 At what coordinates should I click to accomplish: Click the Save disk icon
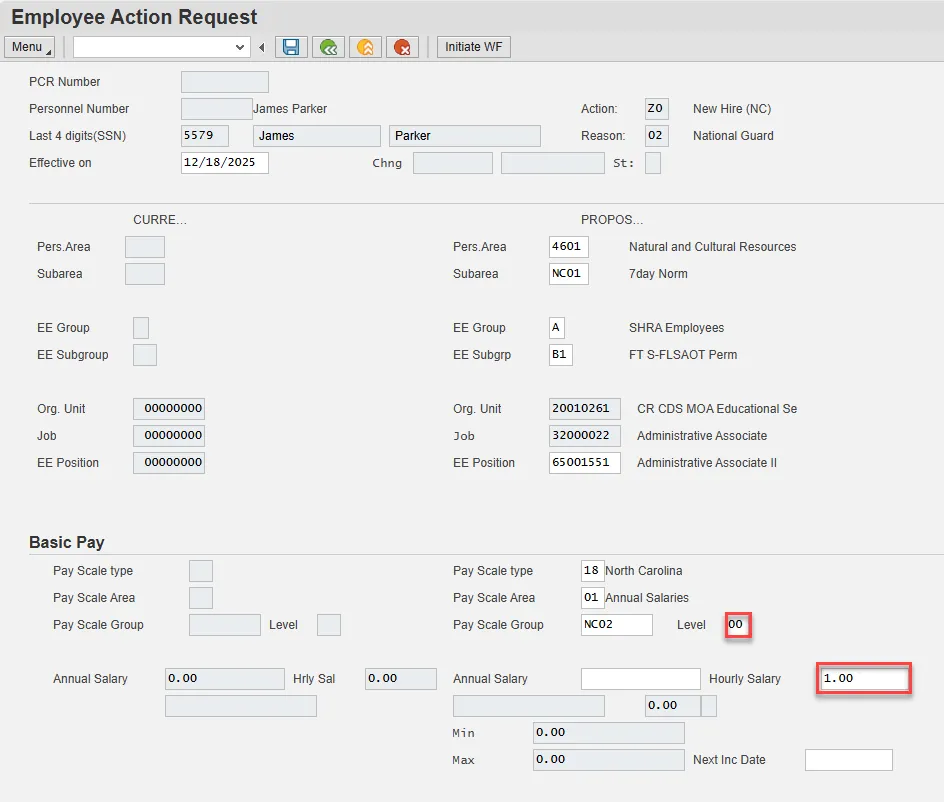pos(291,47)
